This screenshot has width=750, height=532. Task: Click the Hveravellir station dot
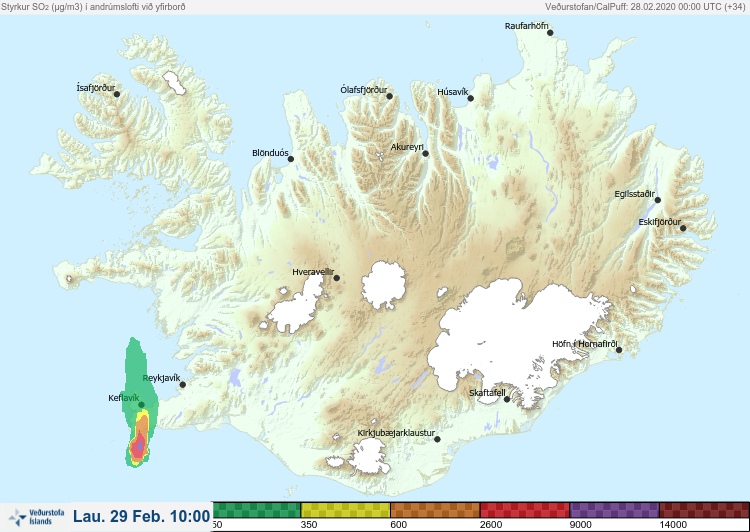(x=336, y=278)
